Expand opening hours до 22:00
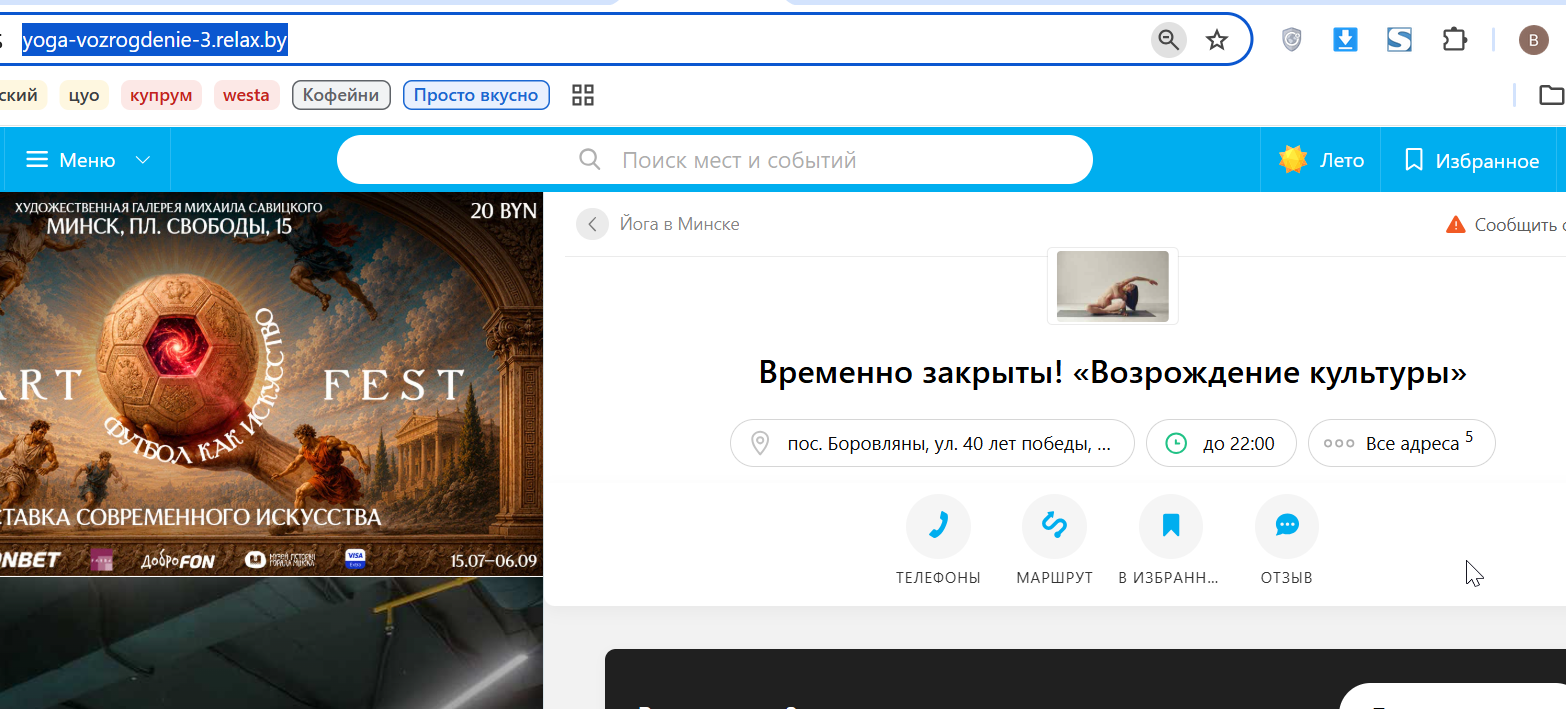Image resolution: width=1566 pixels, height=709 pixels. pyautogui.click(x=1221, y=443)
